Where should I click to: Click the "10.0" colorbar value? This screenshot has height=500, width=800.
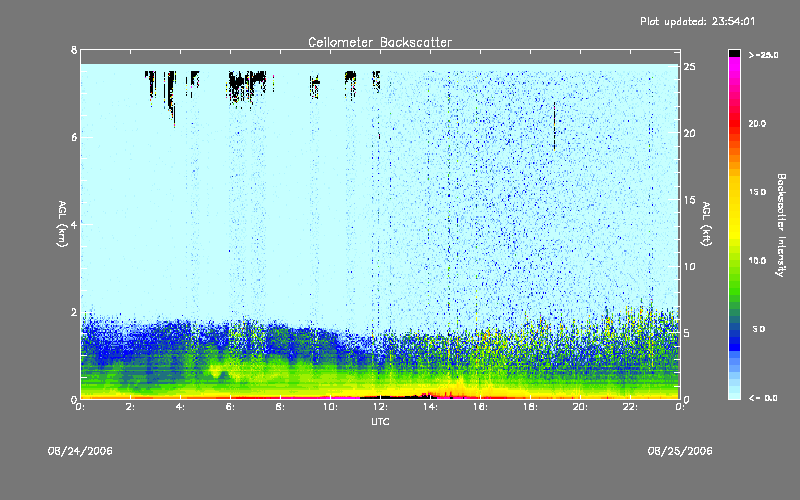757,260
